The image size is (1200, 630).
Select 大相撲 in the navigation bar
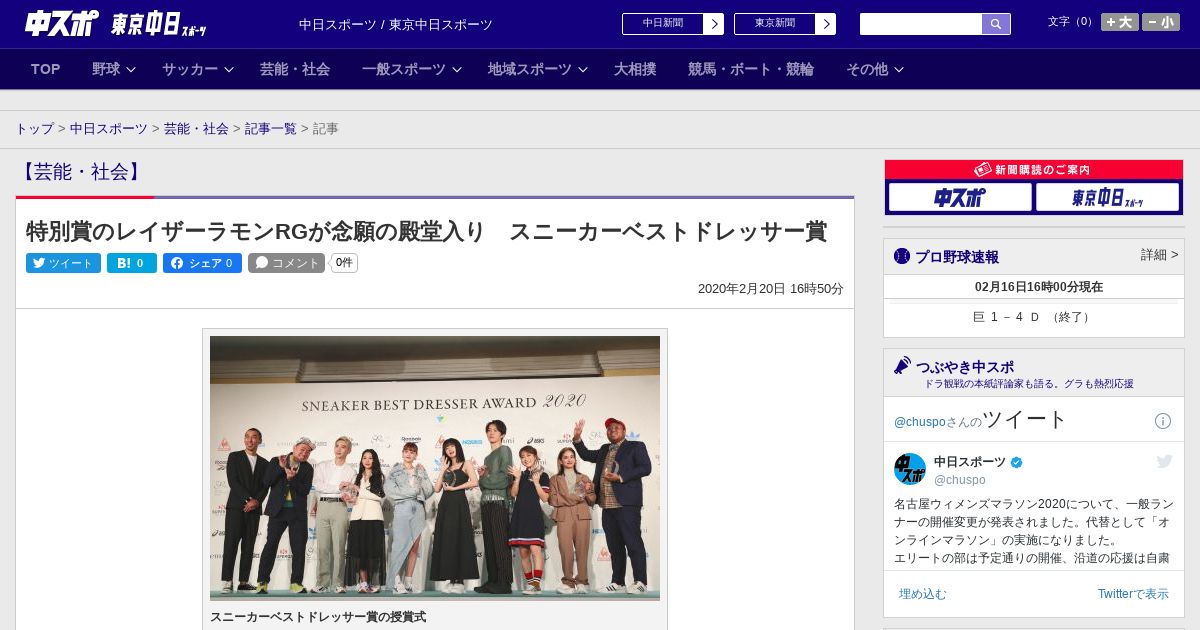(635, 69)
